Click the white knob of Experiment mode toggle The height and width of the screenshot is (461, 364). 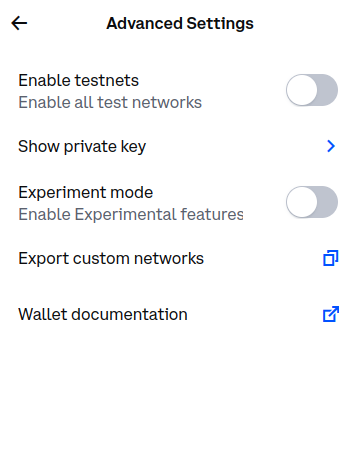(x=302, y=202)
